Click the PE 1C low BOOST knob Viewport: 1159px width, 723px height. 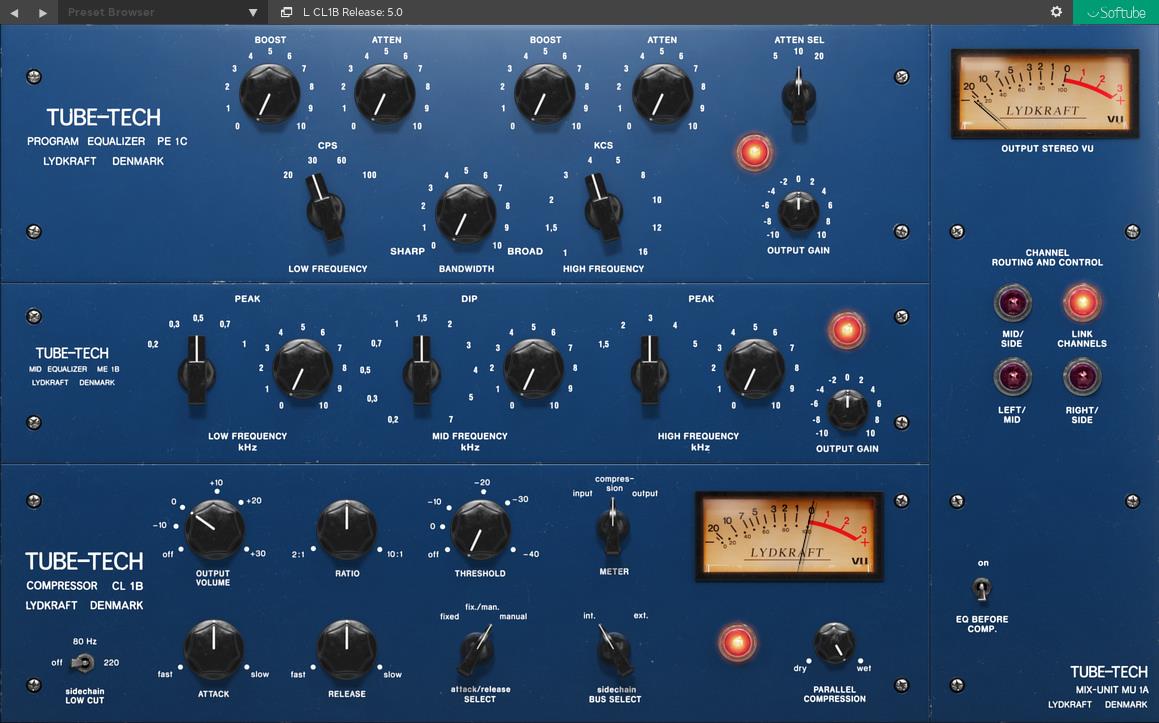tap(270, 95)
